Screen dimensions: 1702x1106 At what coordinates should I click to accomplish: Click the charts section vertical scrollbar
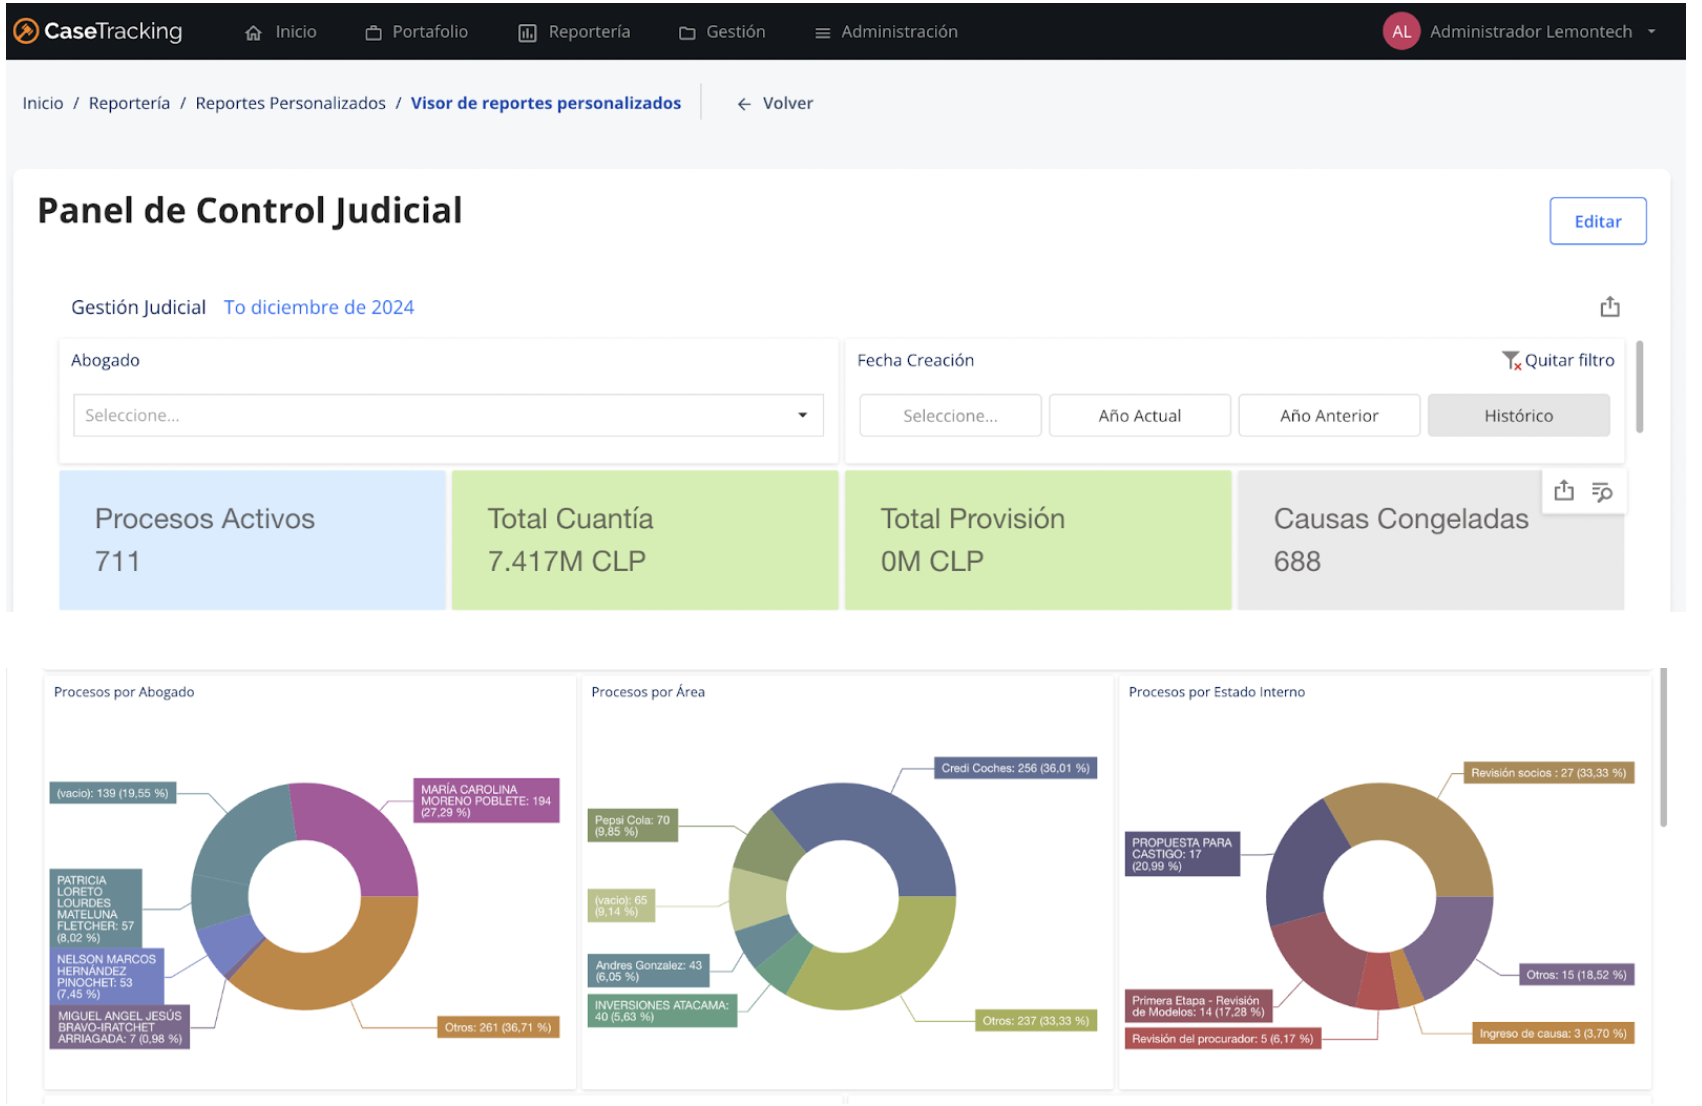point(1663,748)
